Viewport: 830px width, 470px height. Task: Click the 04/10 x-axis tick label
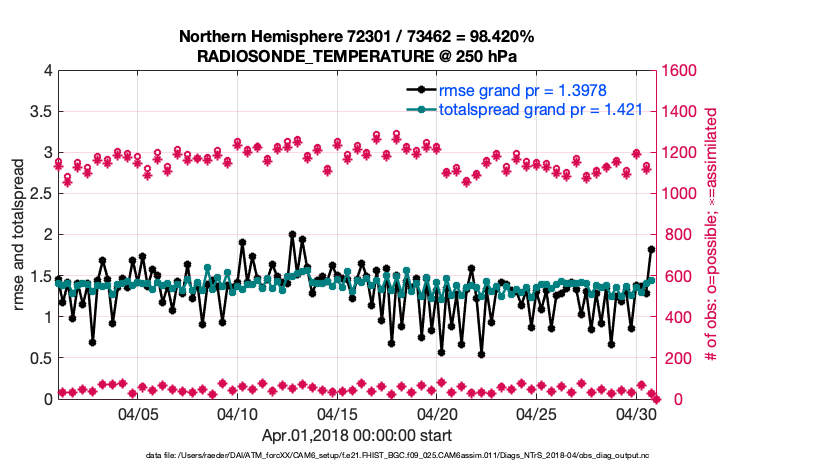238,414
